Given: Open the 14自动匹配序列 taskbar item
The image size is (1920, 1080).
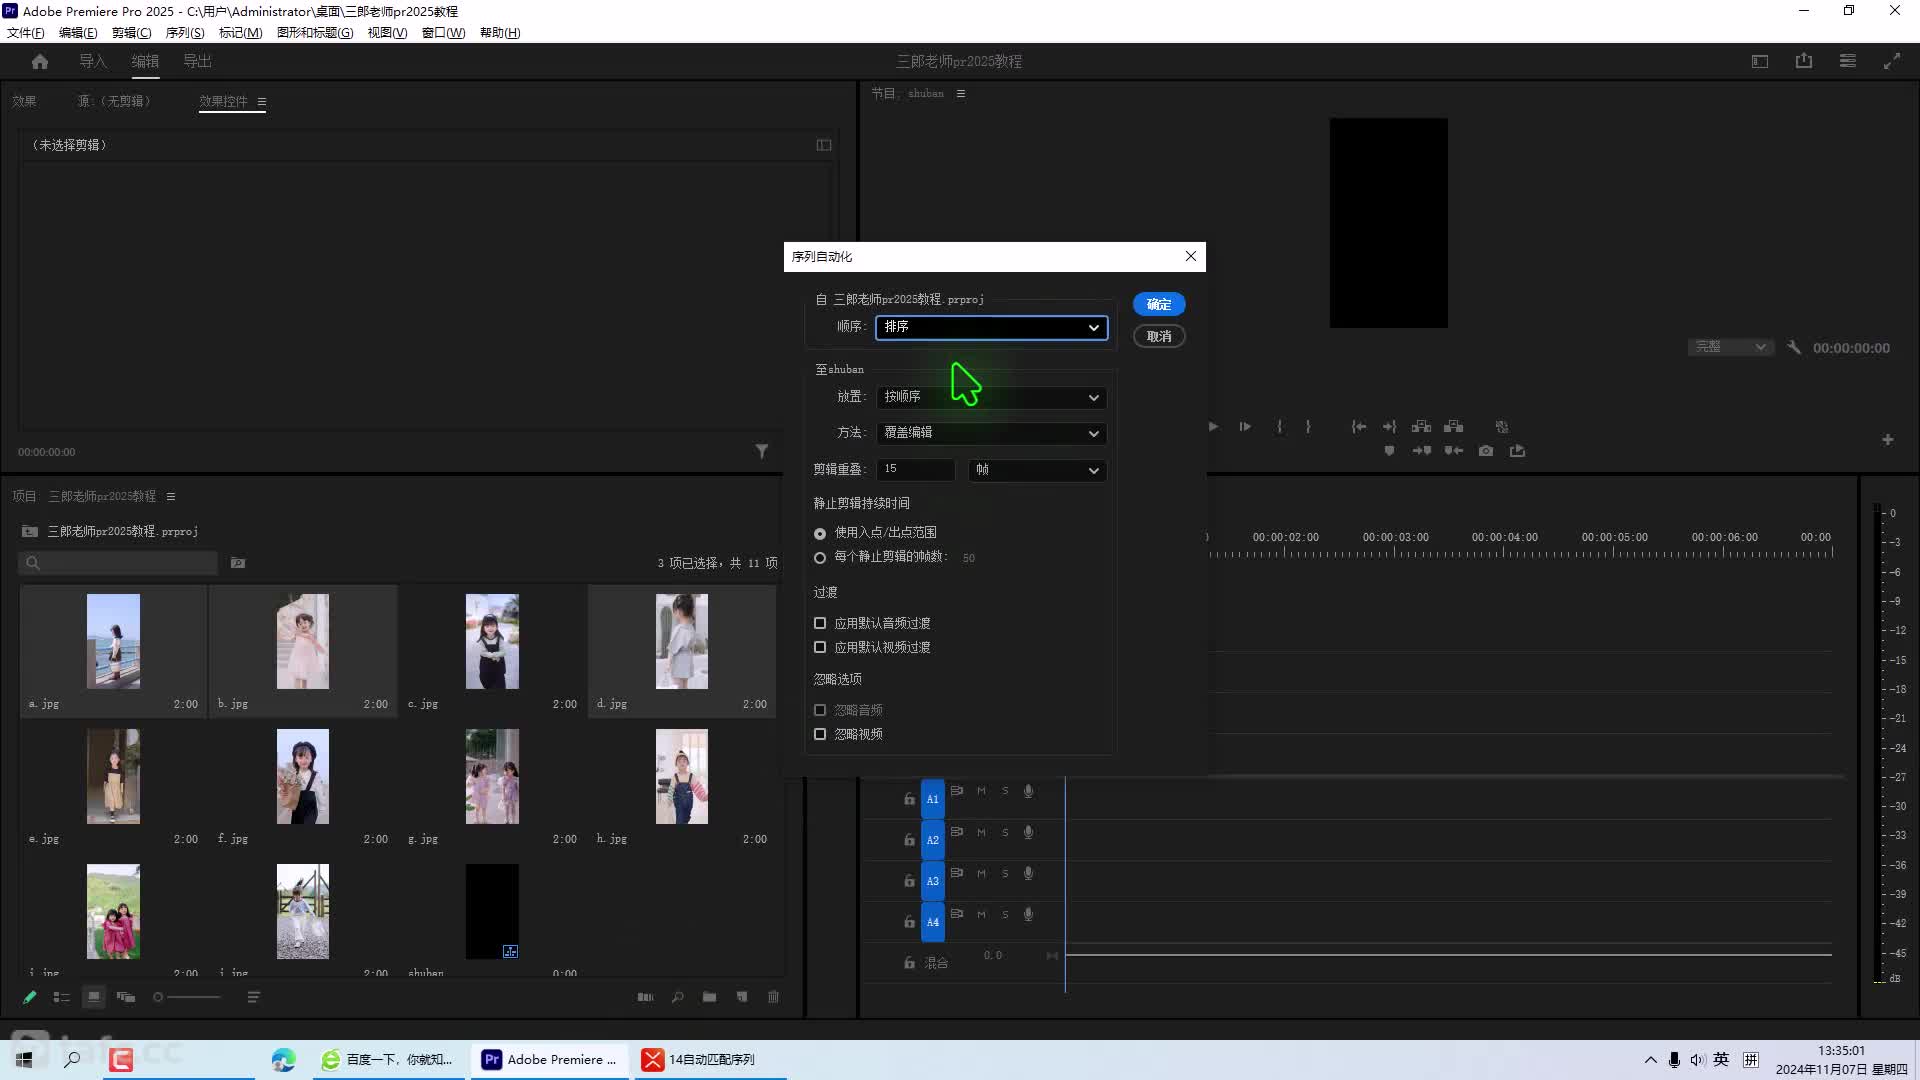Looking at the screenshot, I should coord(710,1060).
